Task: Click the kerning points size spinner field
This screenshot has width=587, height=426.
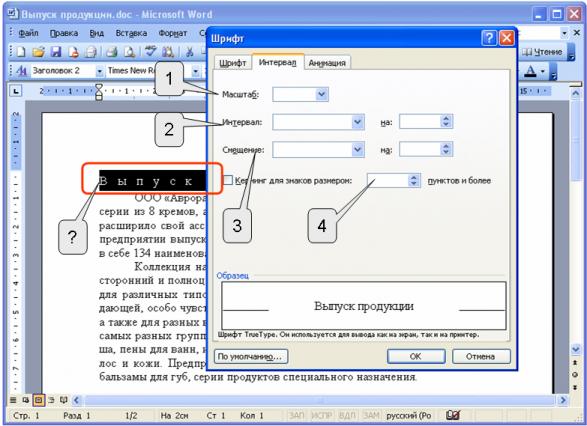Action: point(393,180)
